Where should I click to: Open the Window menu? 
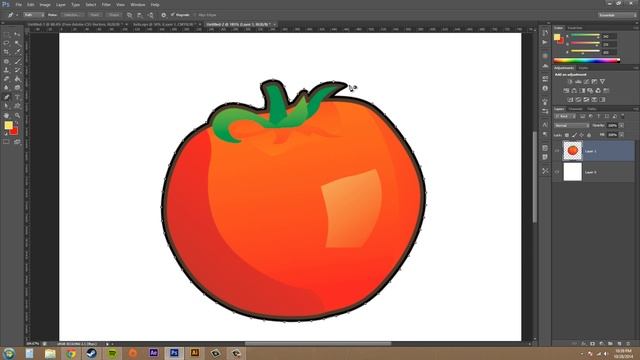[x=138, y=5]
